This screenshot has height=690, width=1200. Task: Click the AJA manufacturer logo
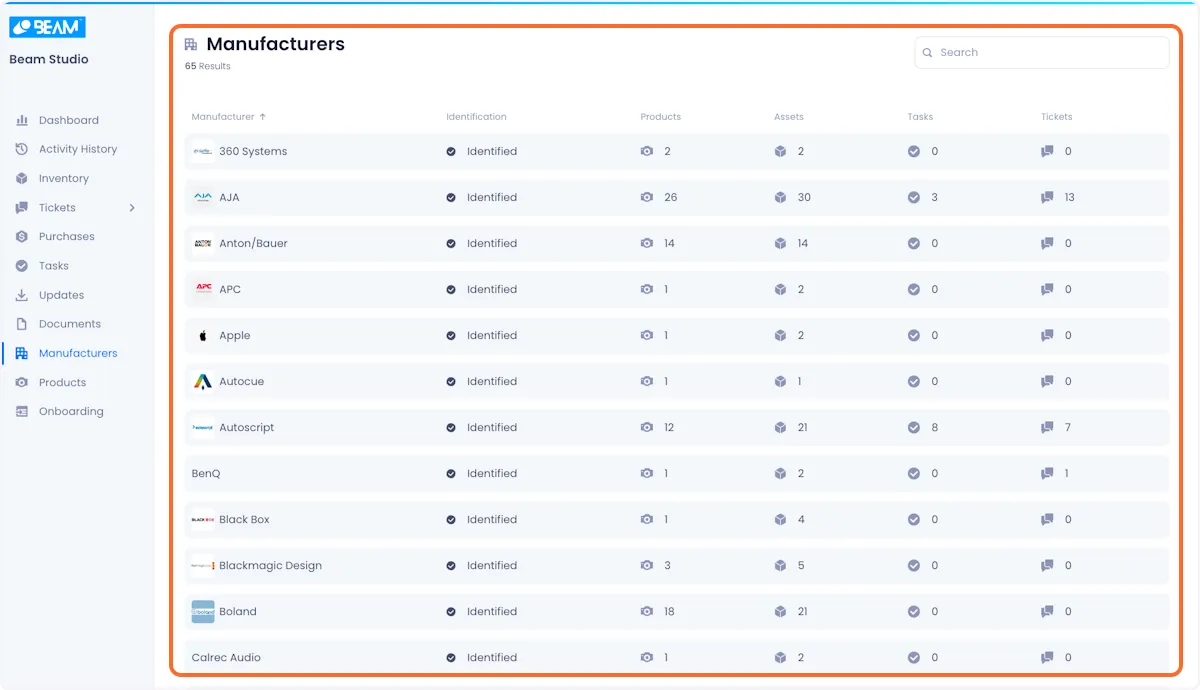203,197
